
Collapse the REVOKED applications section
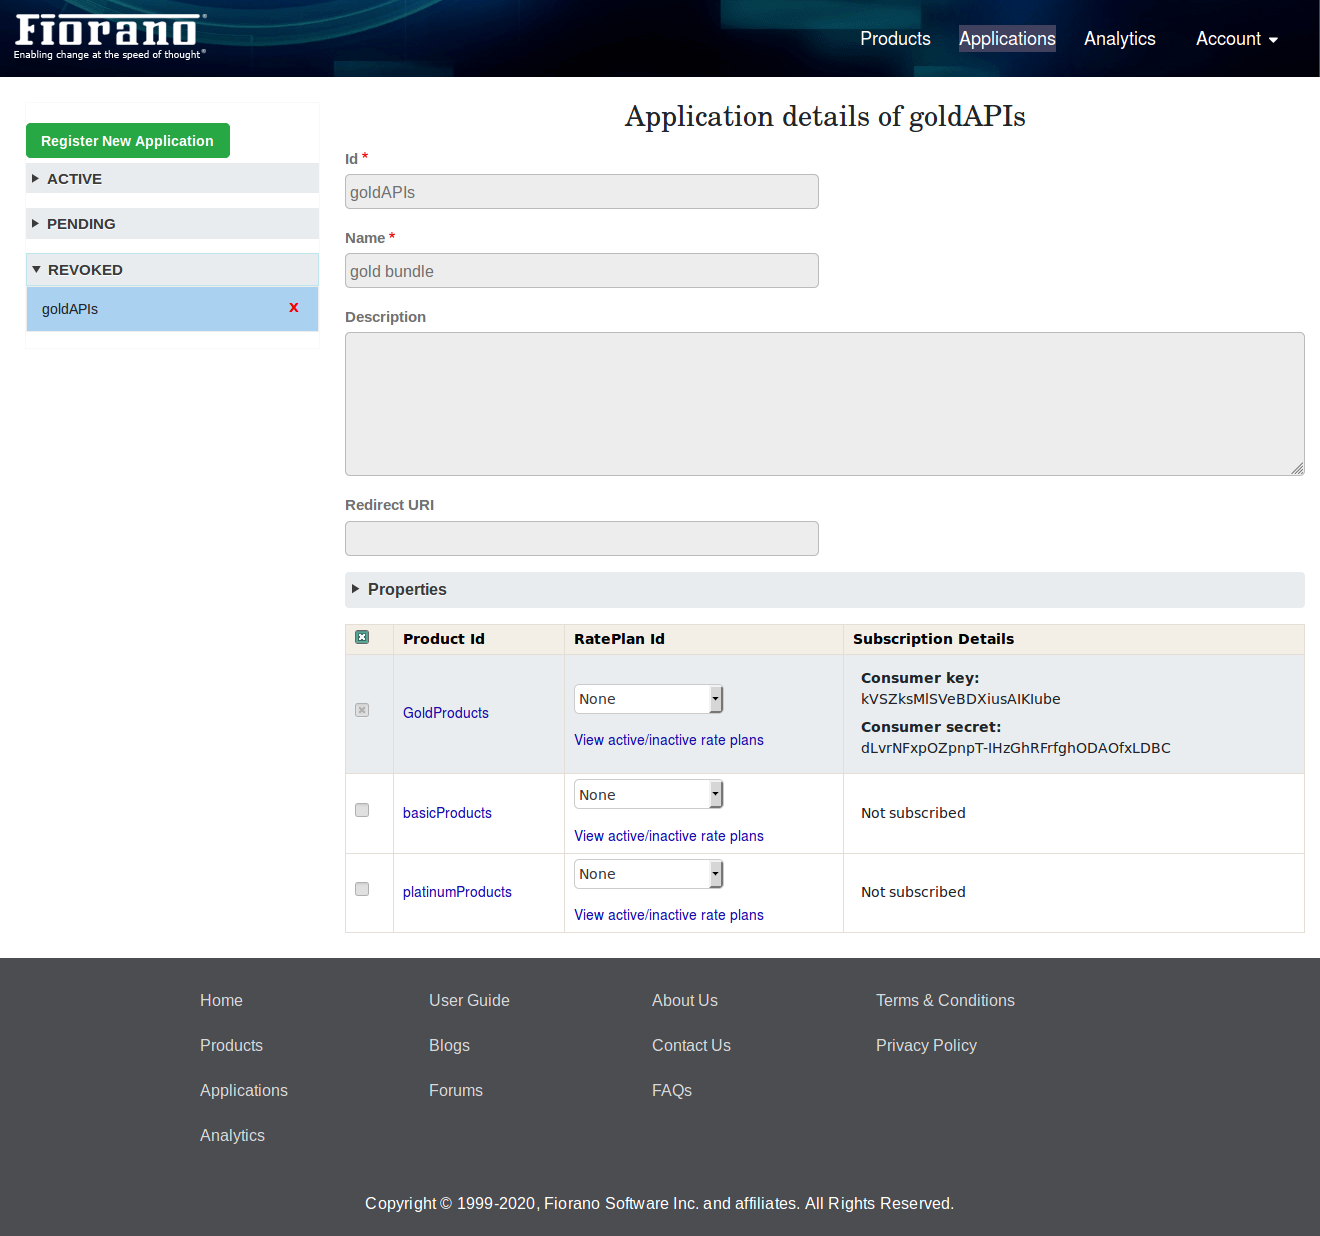tap(172, 270)
